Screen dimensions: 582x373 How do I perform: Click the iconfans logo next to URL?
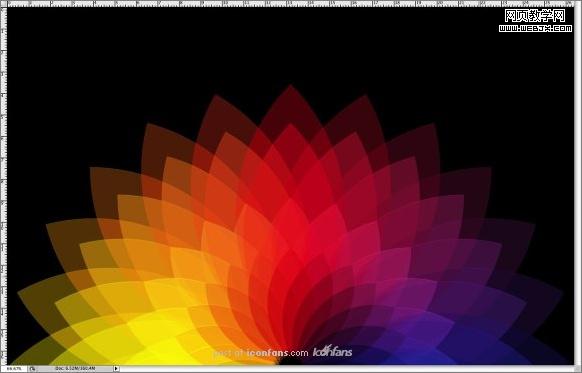(x=333, y=351)
